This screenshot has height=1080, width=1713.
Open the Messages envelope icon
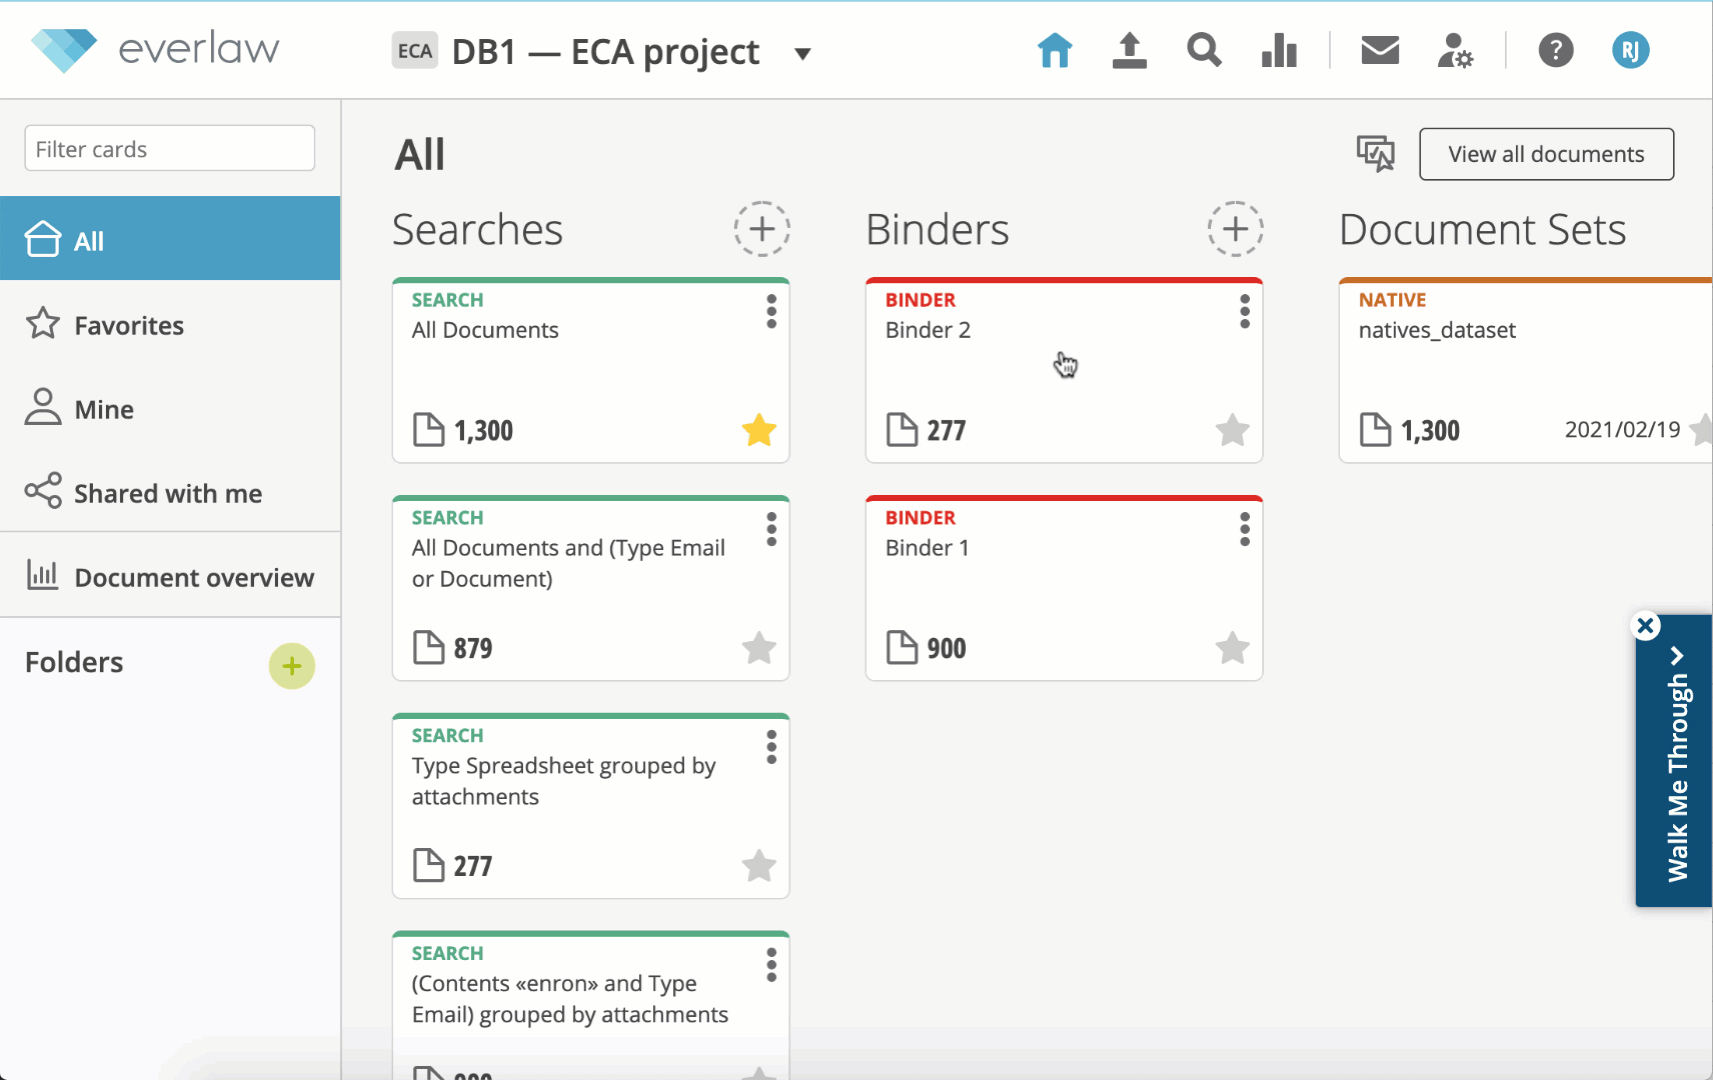point(1380,50)
